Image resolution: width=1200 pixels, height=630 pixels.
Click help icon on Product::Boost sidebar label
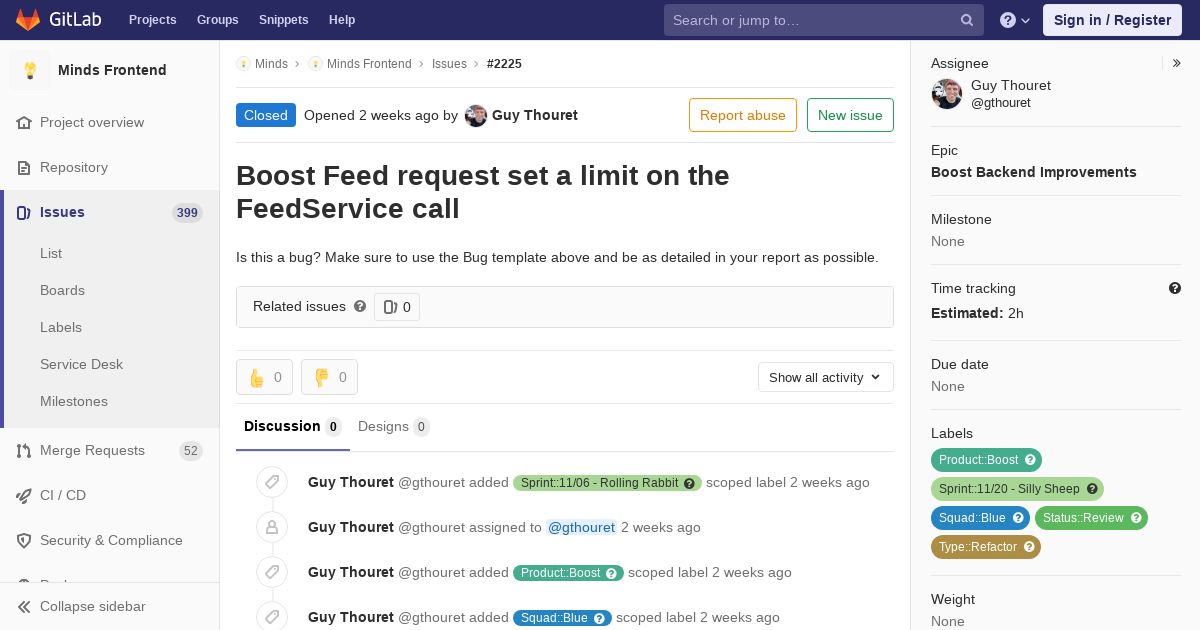pos(1030,460)
